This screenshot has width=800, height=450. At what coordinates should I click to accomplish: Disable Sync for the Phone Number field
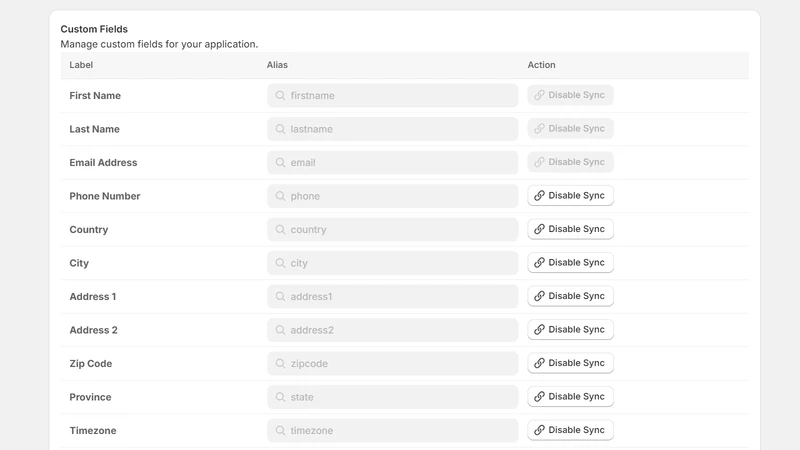(570, 195)
